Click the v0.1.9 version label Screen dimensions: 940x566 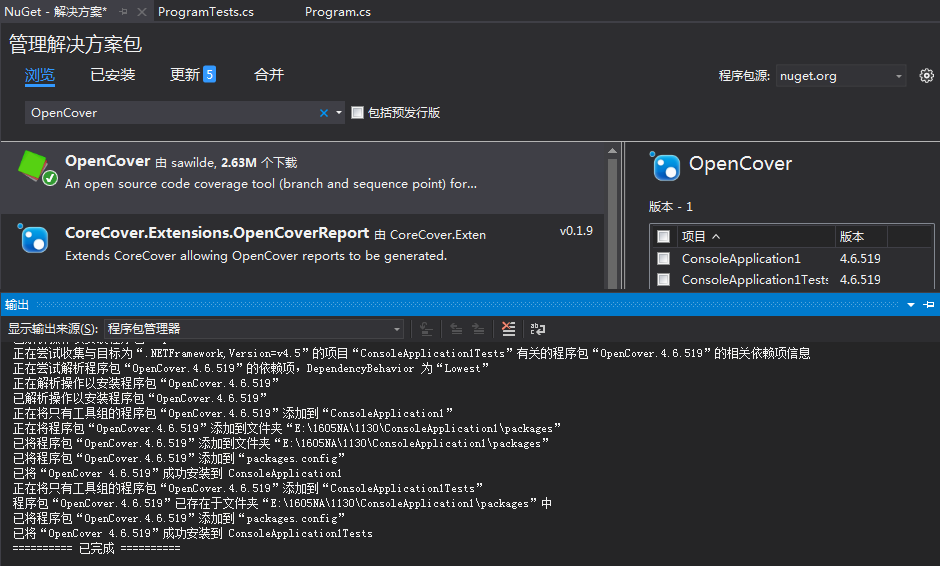pos(576,231)
